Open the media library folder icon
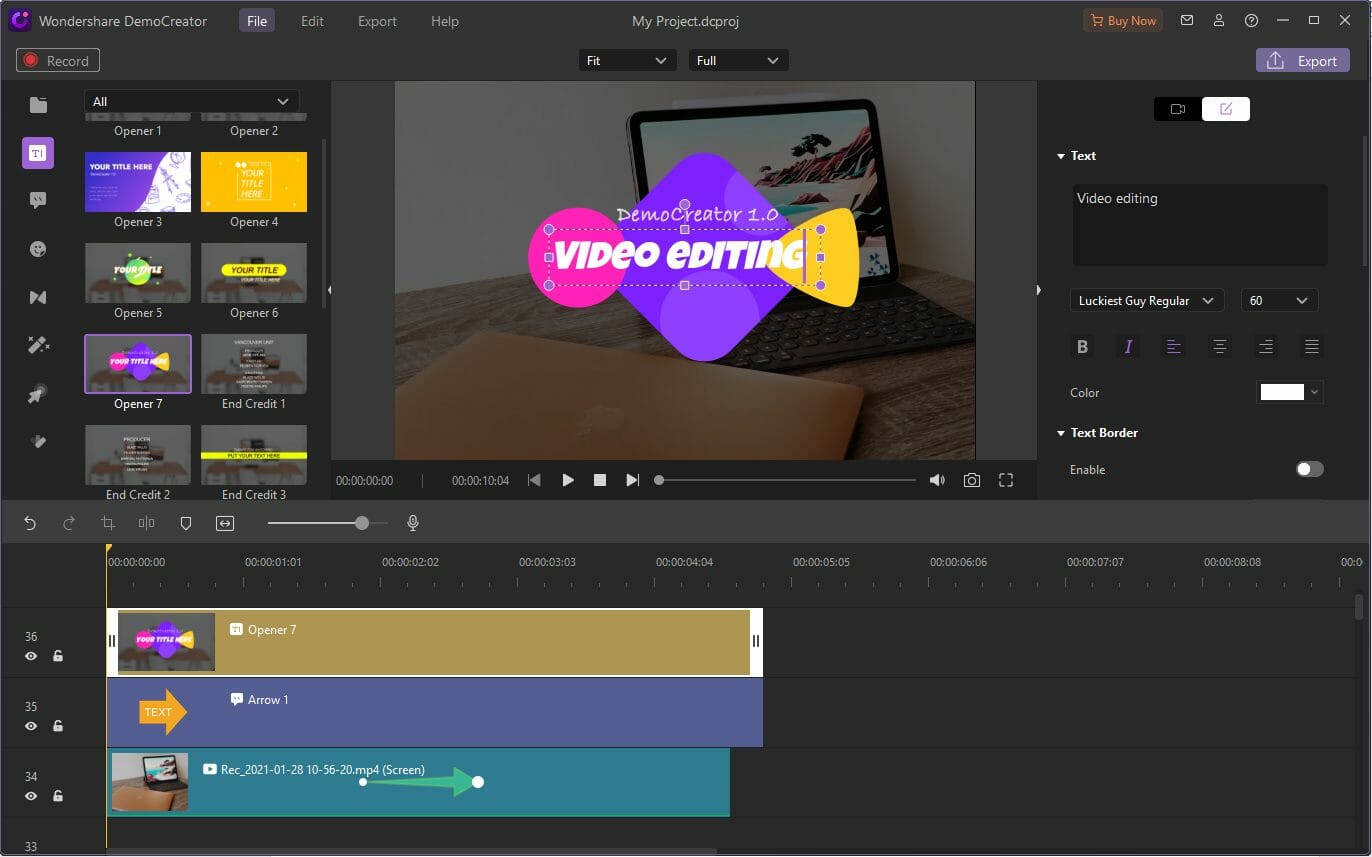The height and width of the screenshot is (857, 1372). tap(38, 105)
